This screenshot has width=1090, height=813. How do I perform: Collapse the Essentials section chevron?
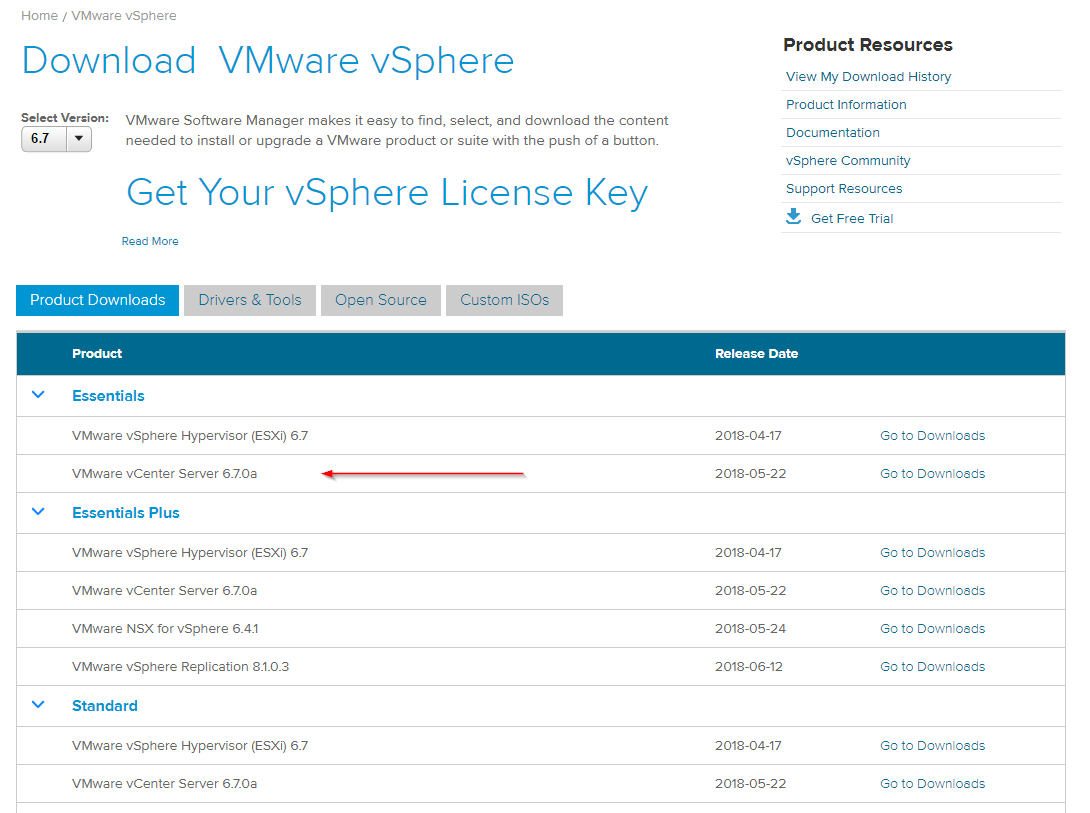pyautogui.click(x=38, y=395)
